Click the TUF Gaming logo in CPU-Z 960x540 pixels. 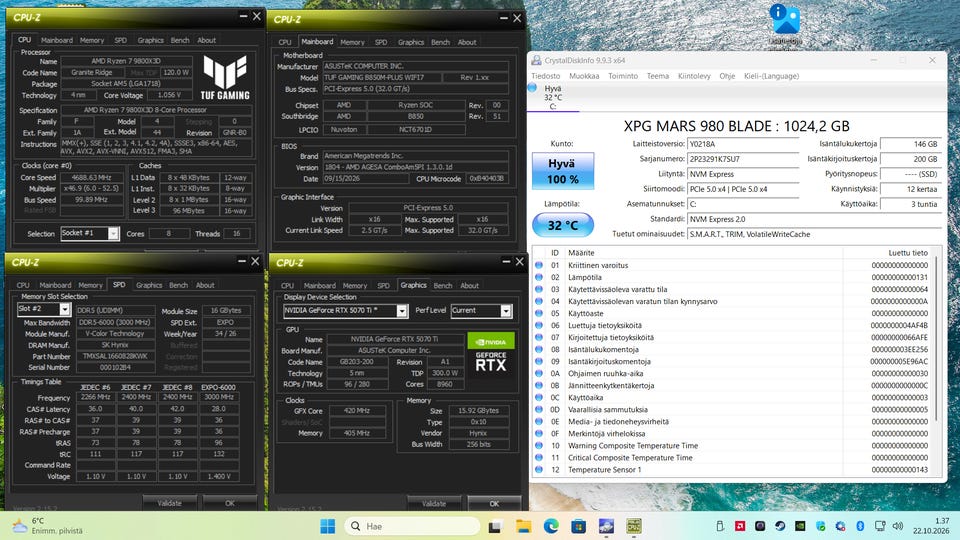click(225, 78)
